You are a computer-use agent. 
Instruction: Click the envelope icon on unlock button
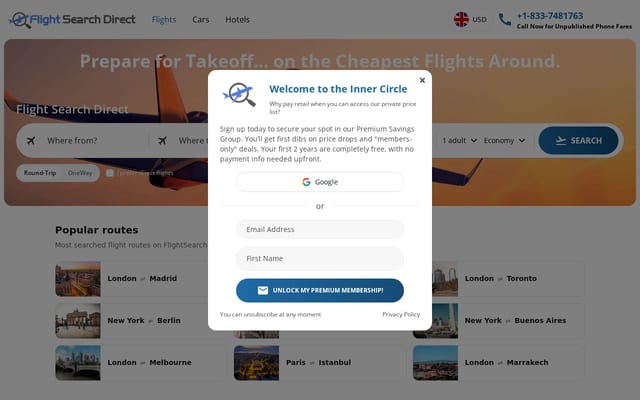point(263,290)
